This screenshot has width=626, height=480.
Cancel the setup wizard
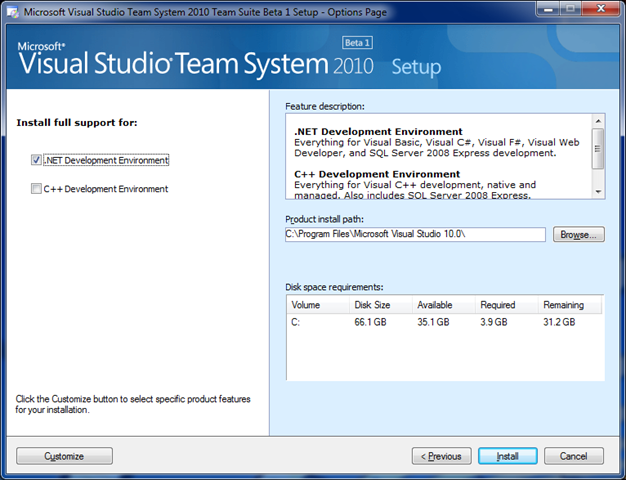coord(574,456)
